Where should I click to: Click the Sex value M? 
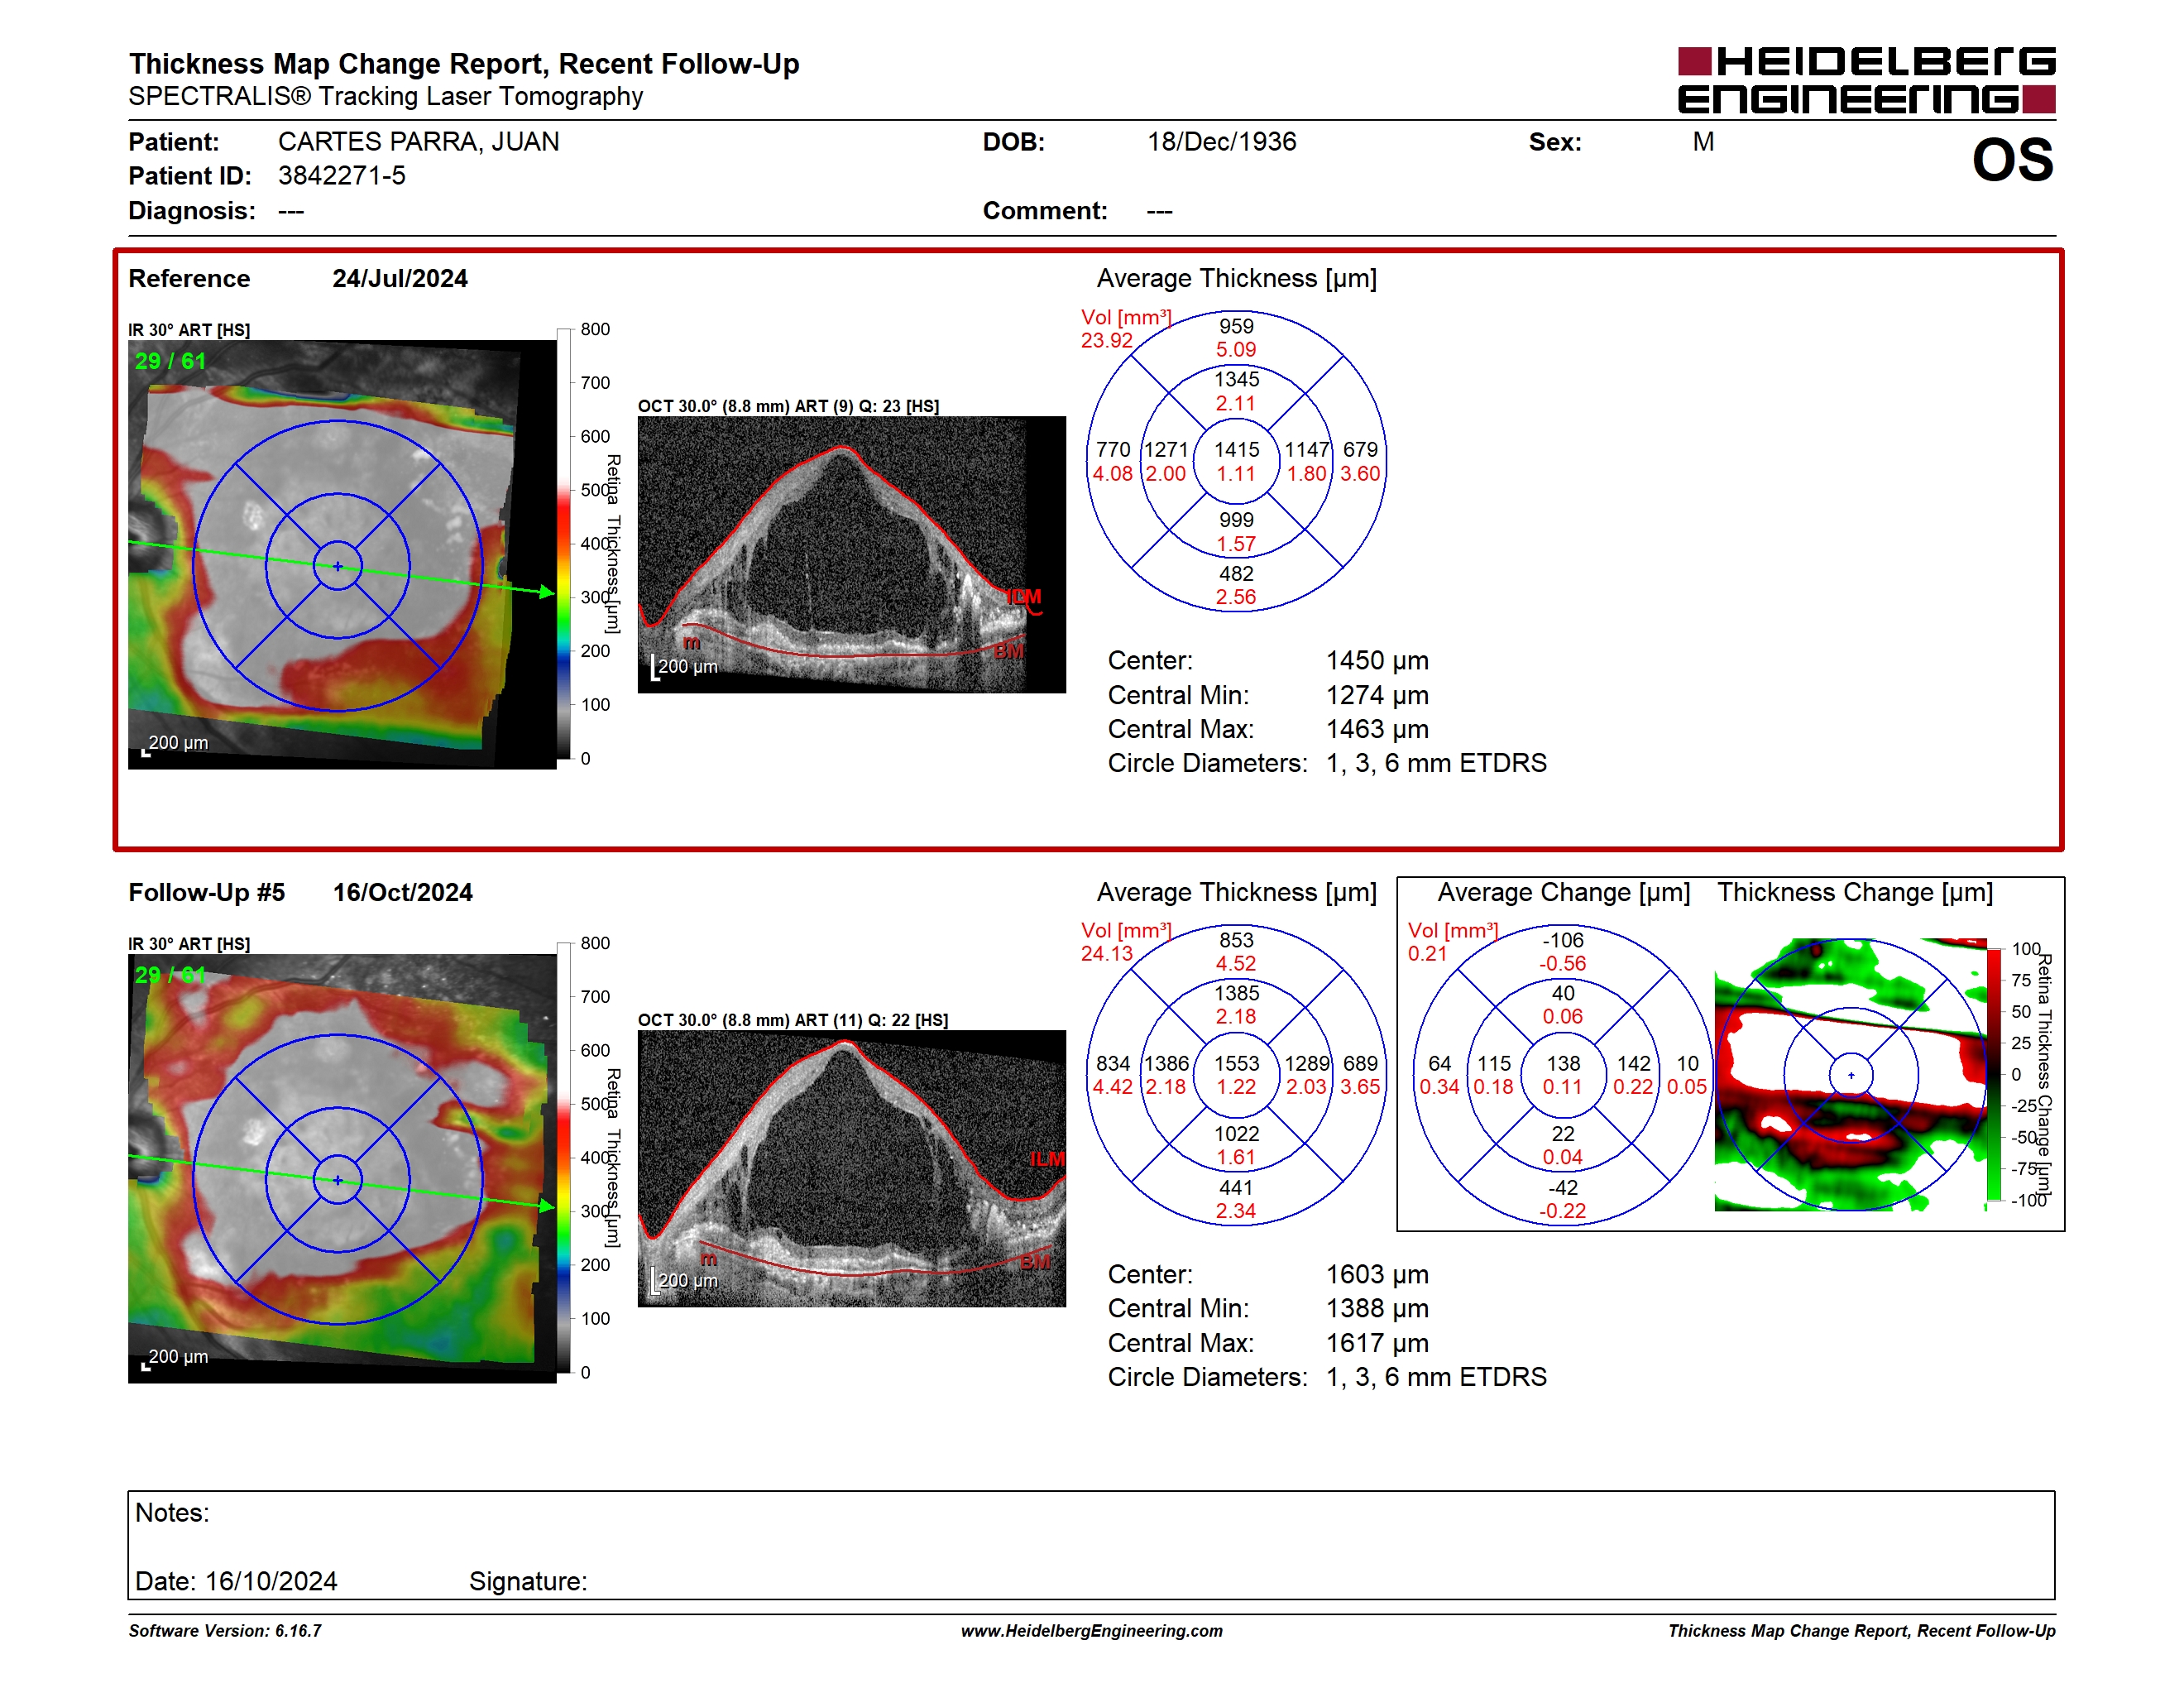(1703, 142)
